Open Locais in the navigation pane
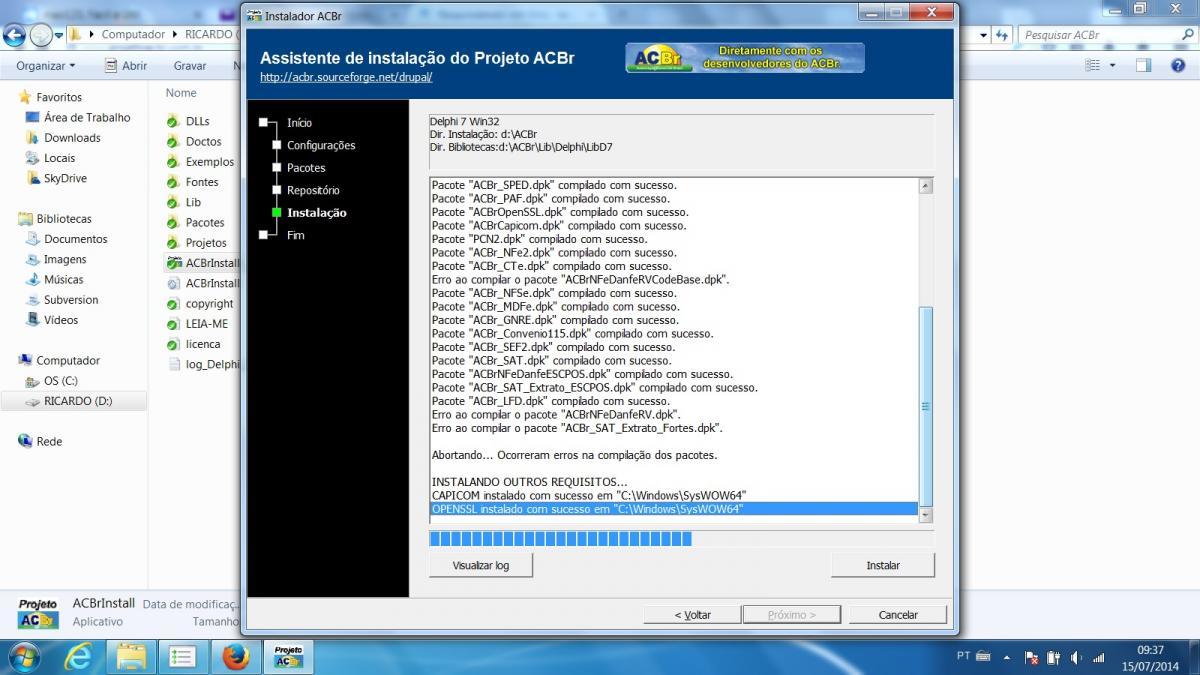This screenshot has width=1200, height=675. (59, 158)
